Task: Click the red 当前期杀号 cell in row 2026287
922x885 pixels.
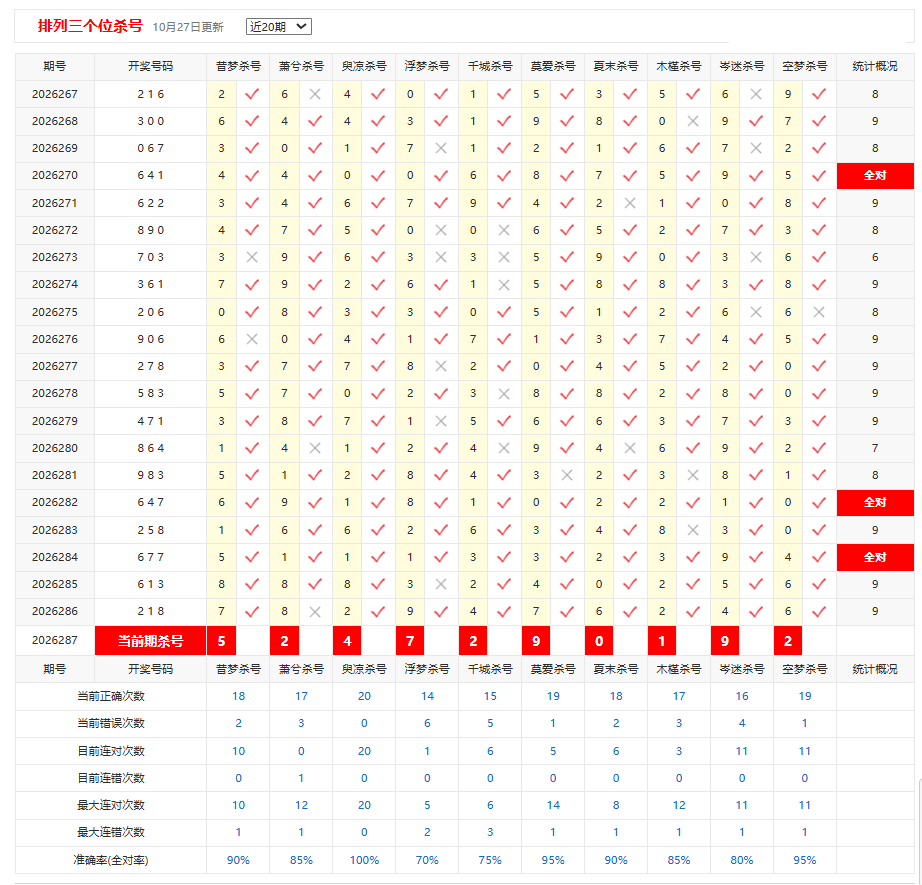Action: tap(151, 641)
